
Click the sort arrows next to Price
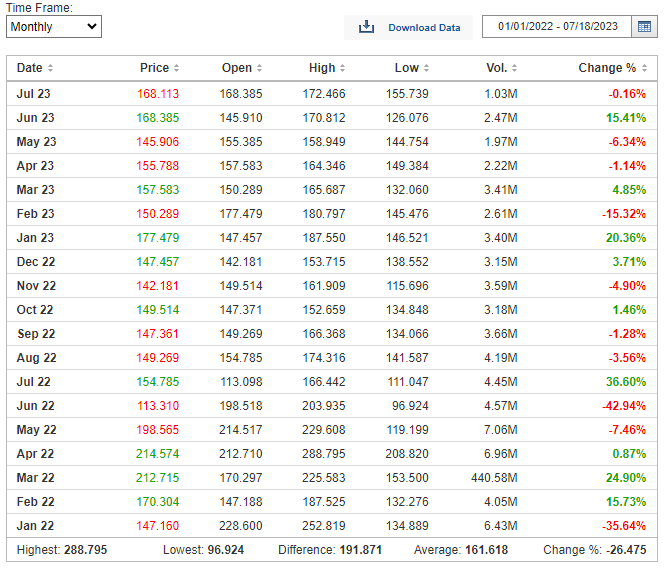[177, 68]
